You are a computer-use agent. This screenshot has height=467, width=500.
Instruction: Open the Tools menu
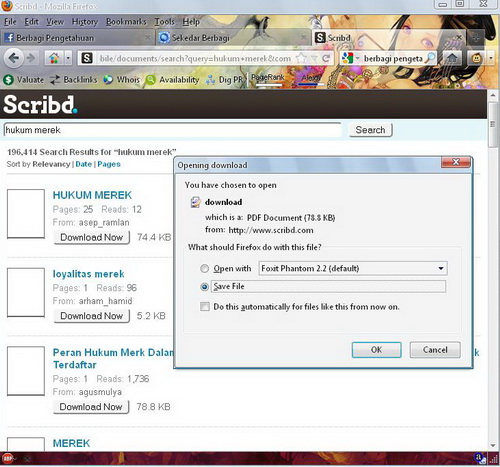pyautogui.click(x=164, y=22)
